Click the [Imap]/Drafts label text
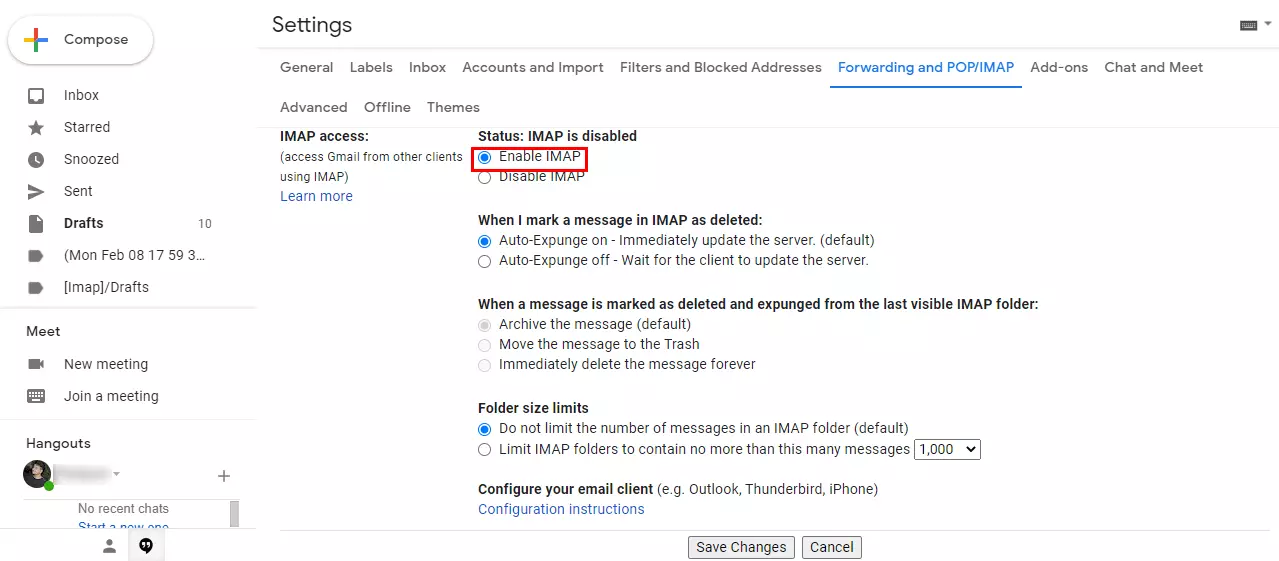 pos(106,288)
